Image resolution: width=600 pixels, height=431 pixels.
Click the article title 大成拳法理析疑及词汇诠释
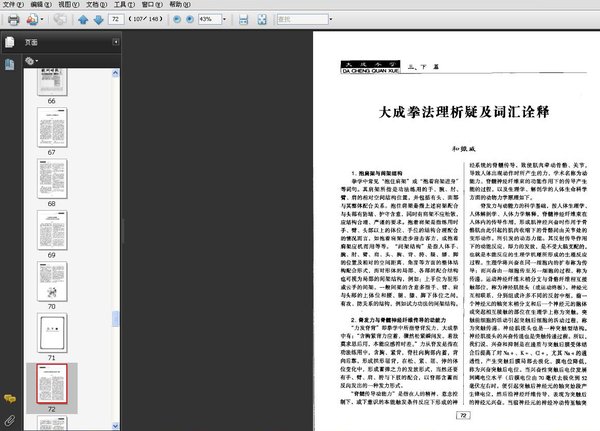click(464, 112)
